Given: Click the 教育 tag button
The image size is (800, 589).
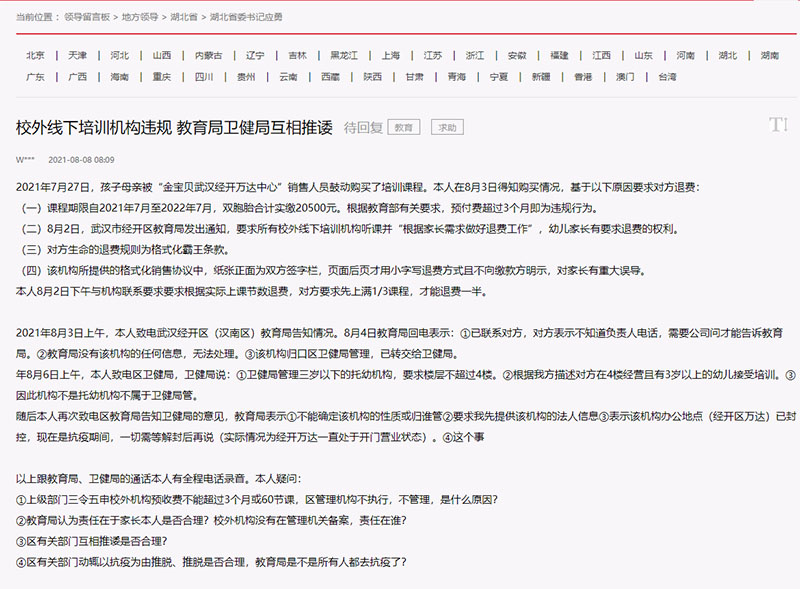Looking at the screenshot, I should 403,128.
